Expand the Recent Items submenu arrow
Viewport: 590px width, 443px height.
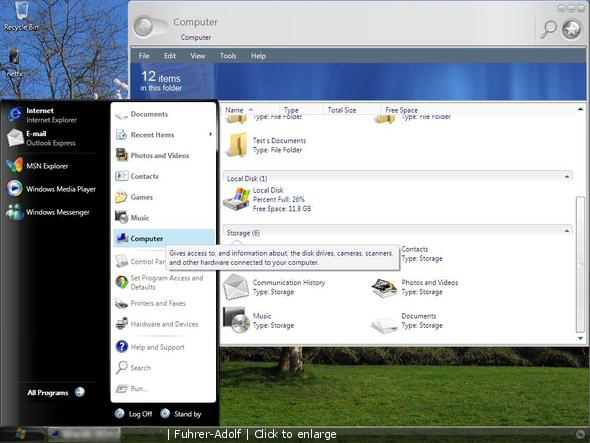click(210, 134)
